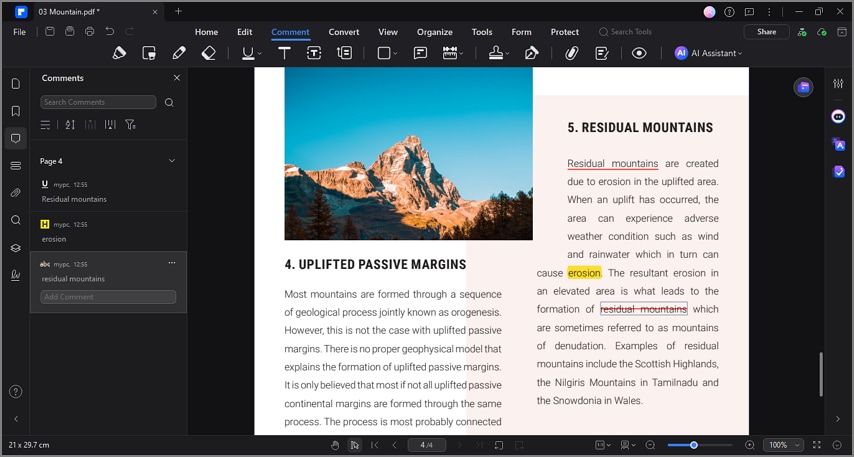This screenshot has width=854, height=457.
Task: Open the 100% zoom level dropdown
Action: [x=783, y=445]
